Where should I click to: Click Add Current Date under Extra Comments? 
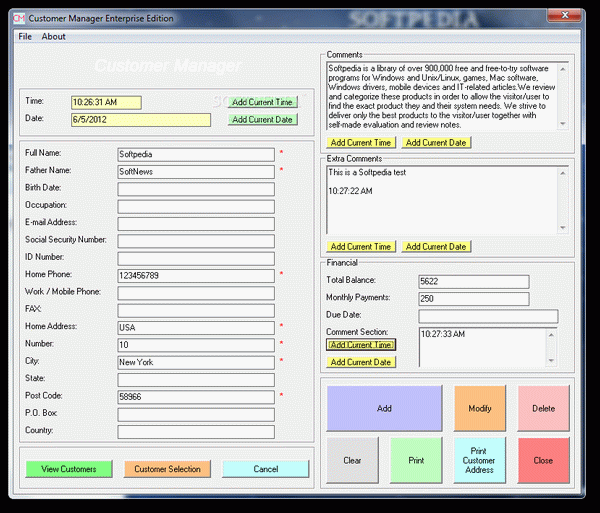pos(436,247)
